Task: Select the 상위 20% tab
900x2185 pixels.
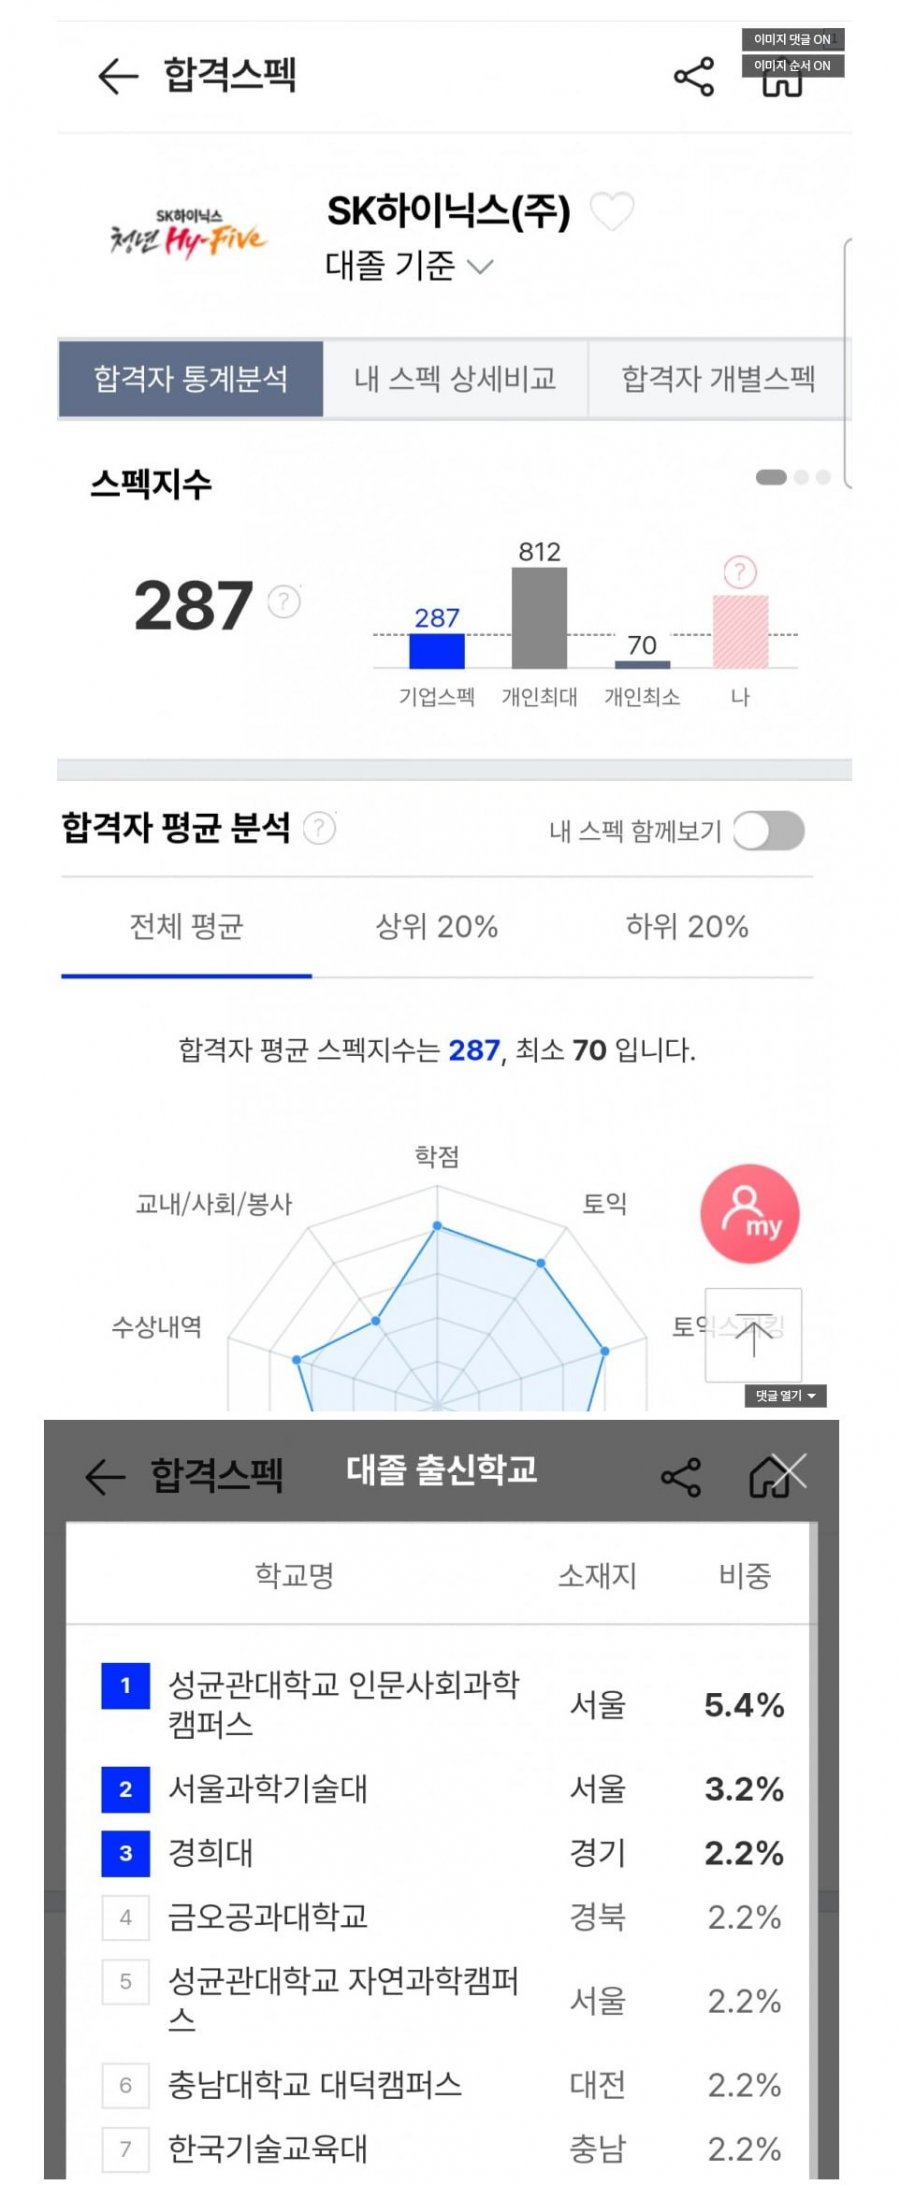Action: coord(437,927)
